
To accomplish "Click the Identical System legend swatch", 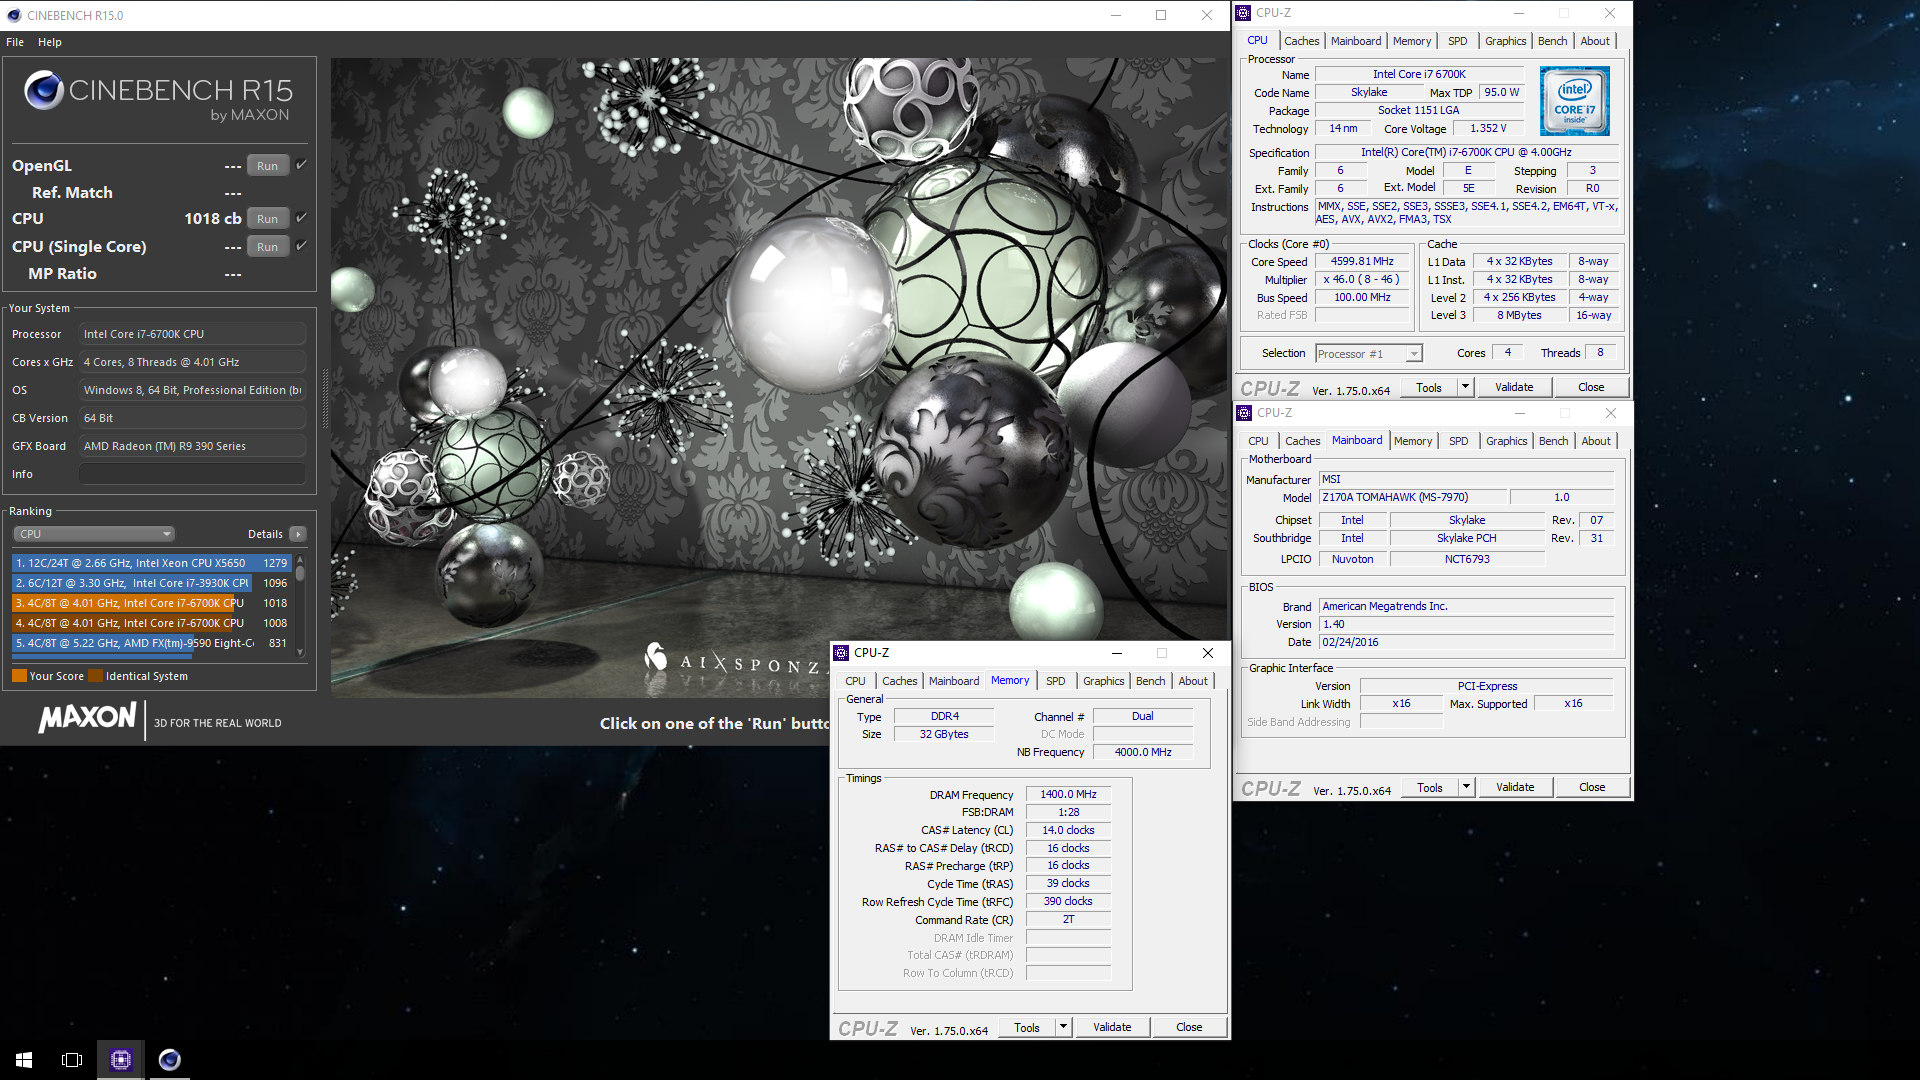I will 96,676.
